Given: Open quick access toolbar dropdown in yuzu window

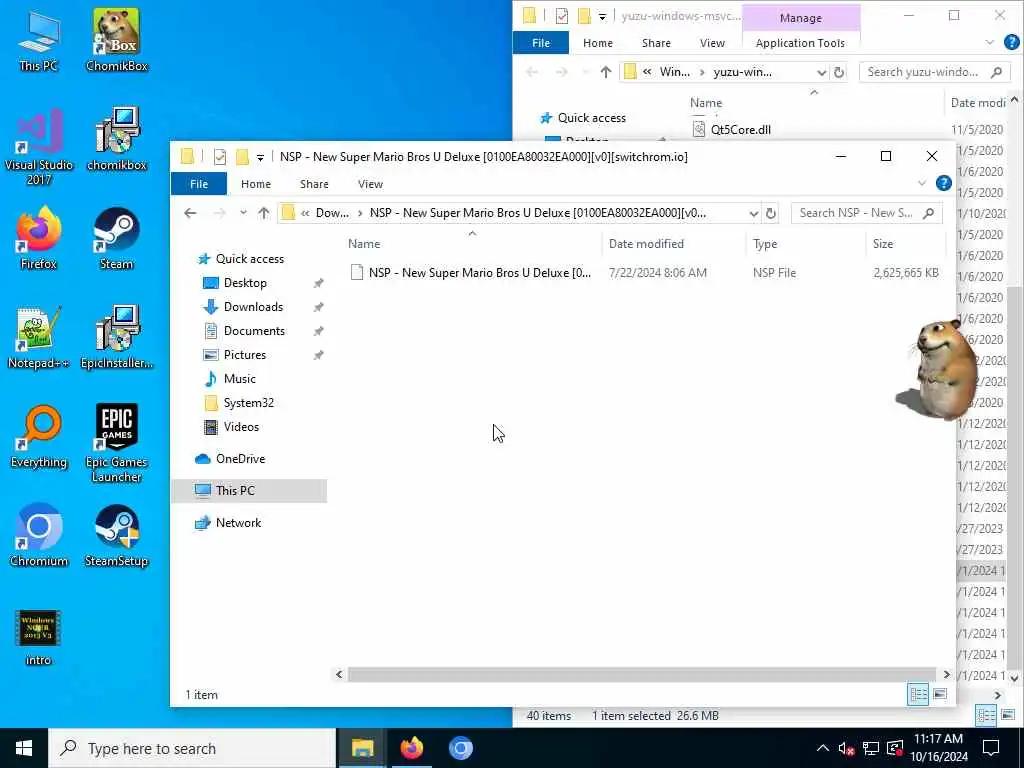Looking at the screenshot, I should point(602,16).
